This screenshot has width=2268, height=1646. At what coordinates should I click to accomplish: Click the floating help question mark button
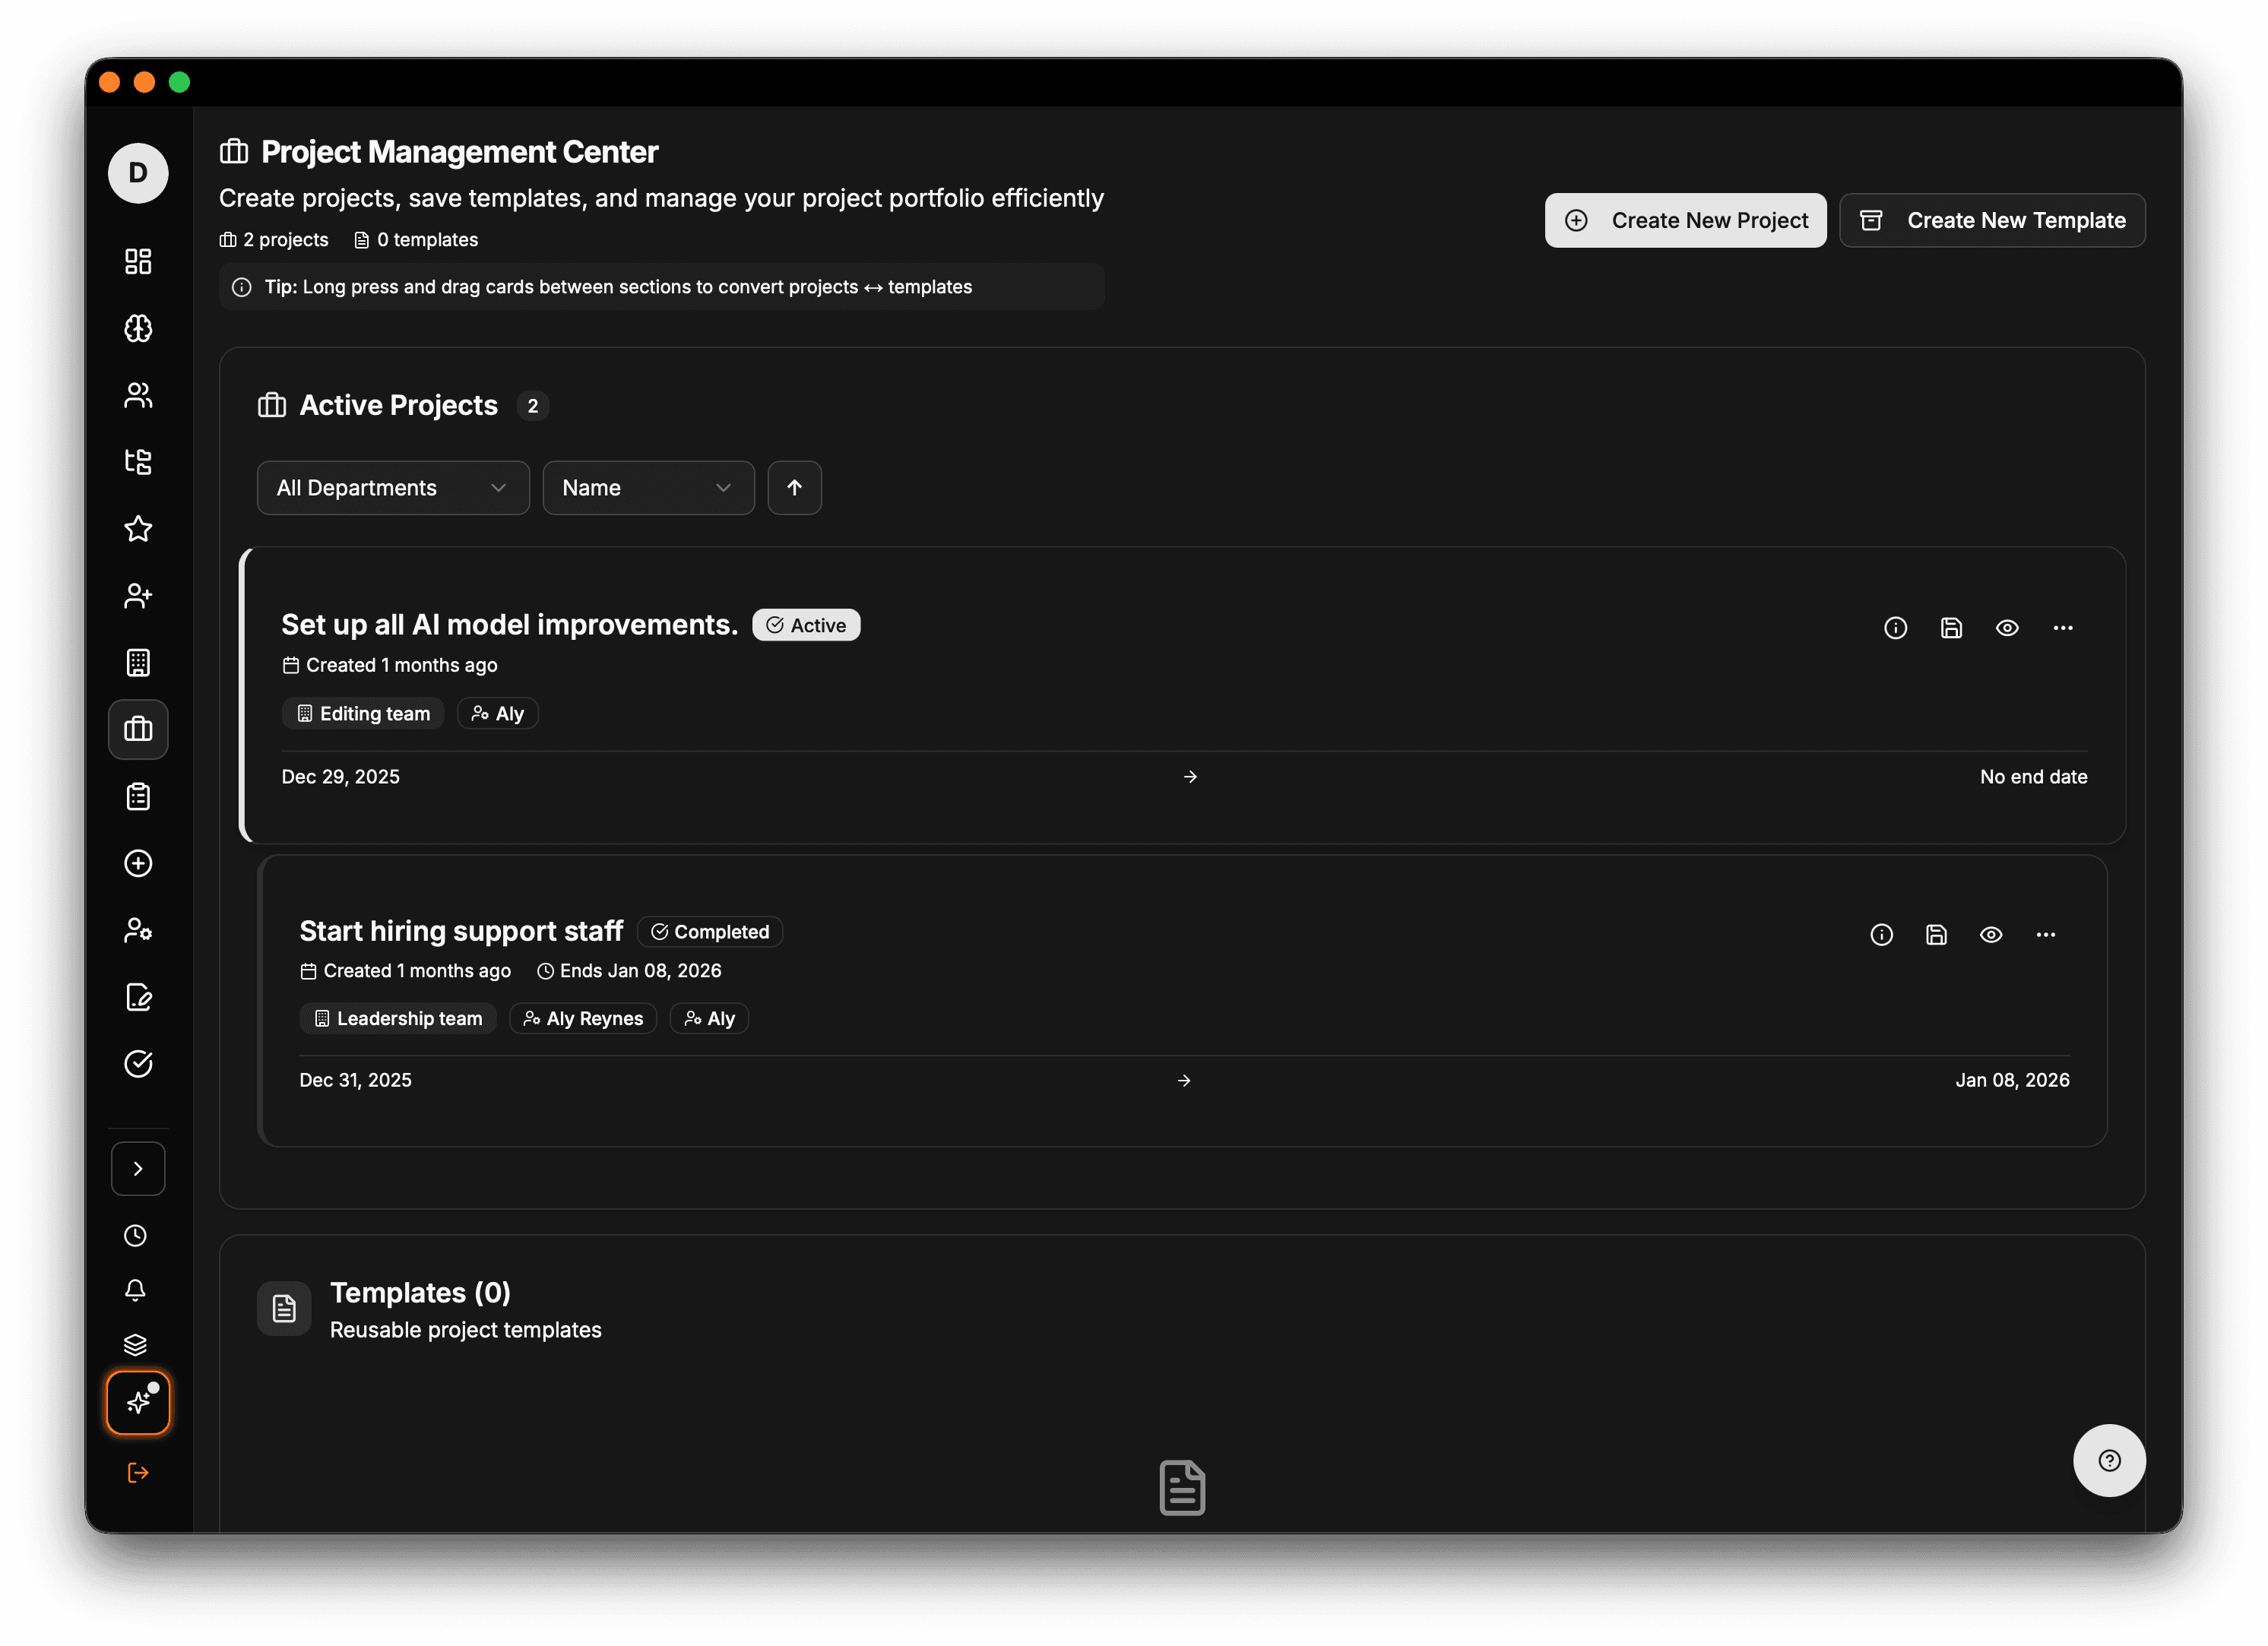click(x=2109, y=1460)
